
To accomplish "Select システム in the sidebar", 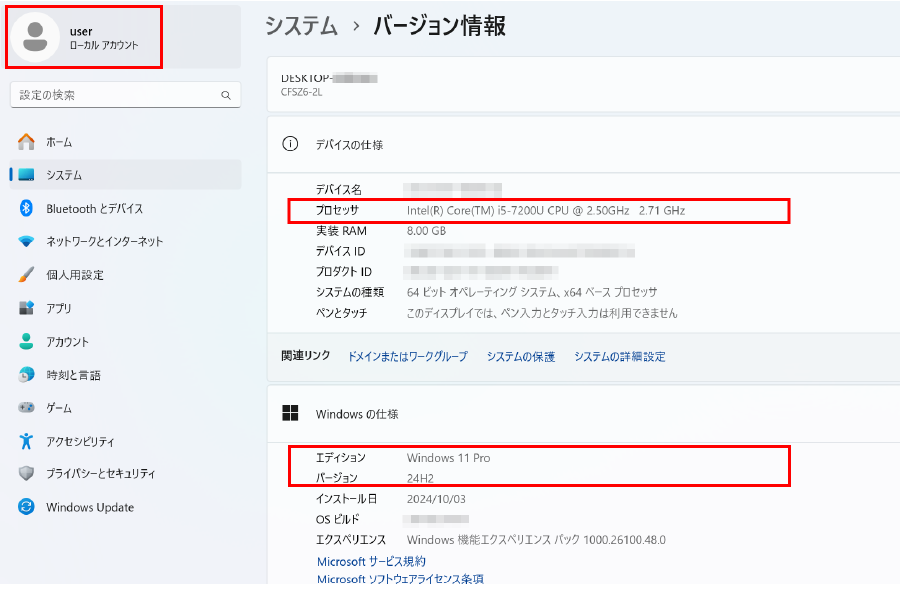I will click(x=126, y=175).
